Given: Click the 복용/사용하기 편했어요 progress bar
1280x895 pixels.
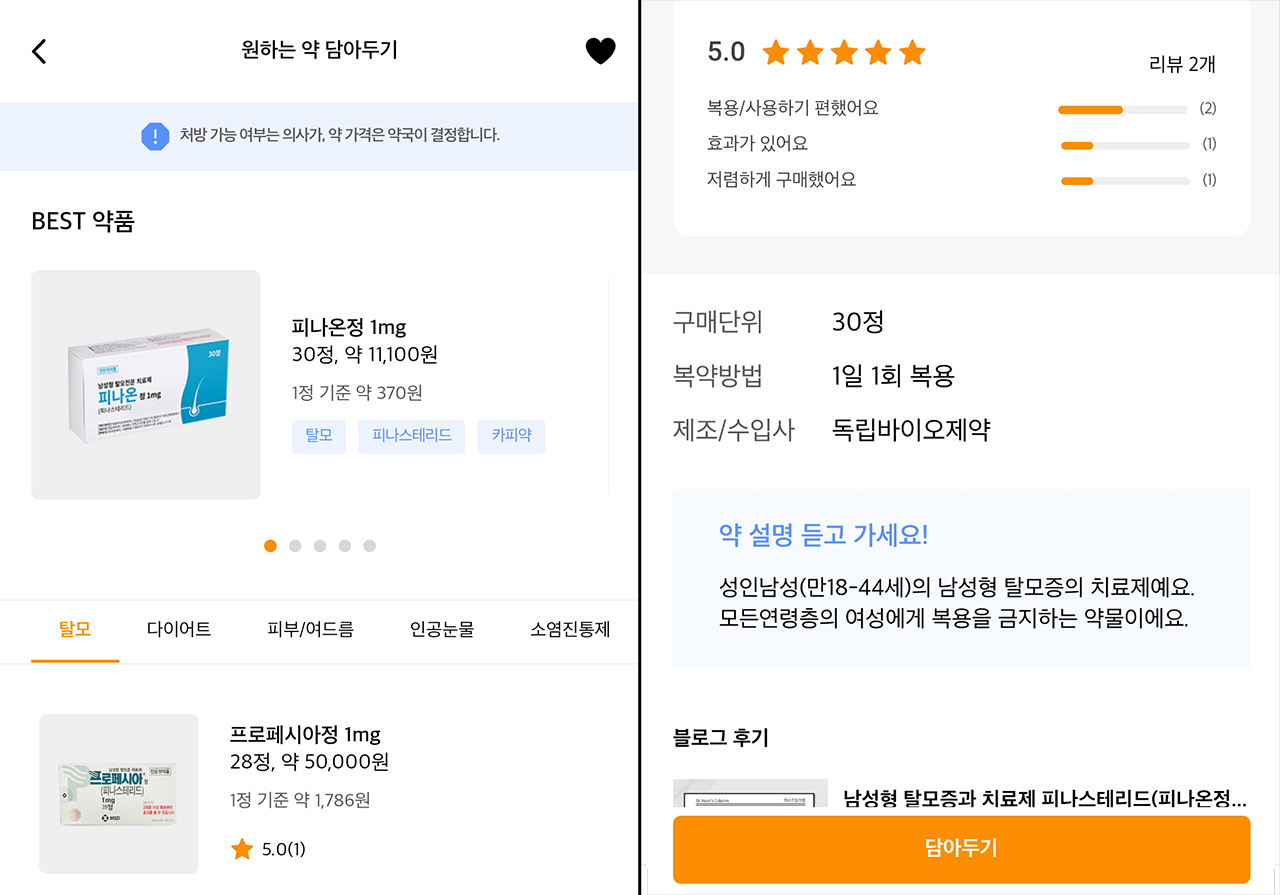Looking at the screenshot, I should (x=1122, y=109).
